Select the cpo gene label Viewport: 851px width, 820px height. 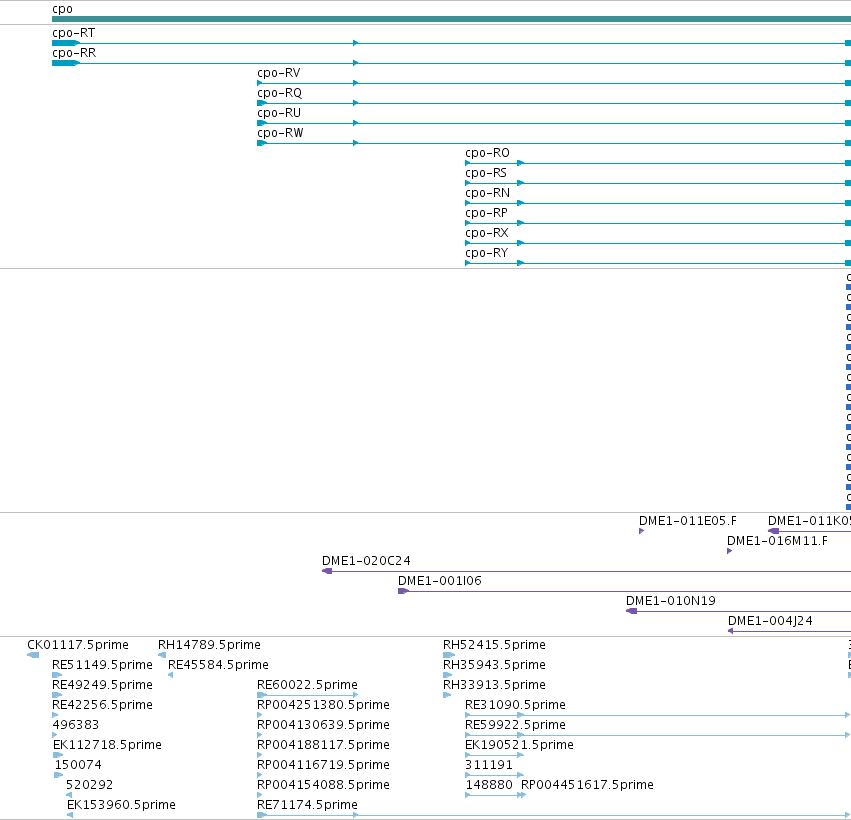(x=62, y=9)
